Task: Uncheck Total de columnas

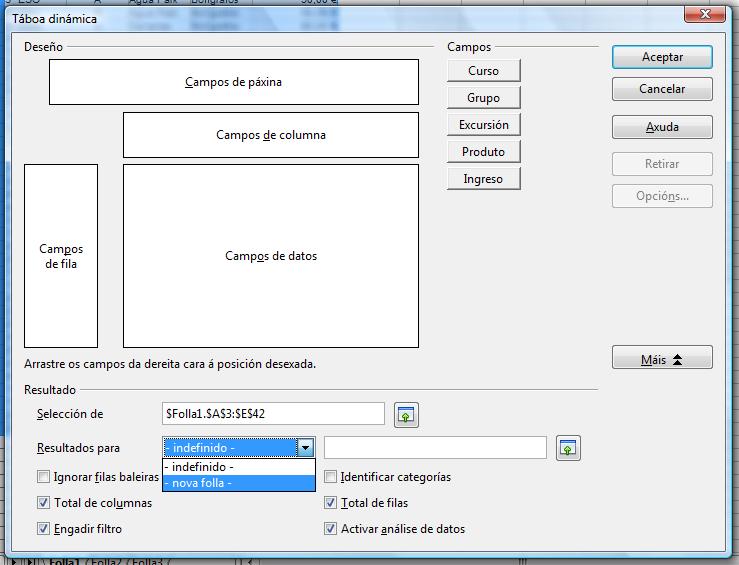Action: pyautogui.click(x=43, y=503)
